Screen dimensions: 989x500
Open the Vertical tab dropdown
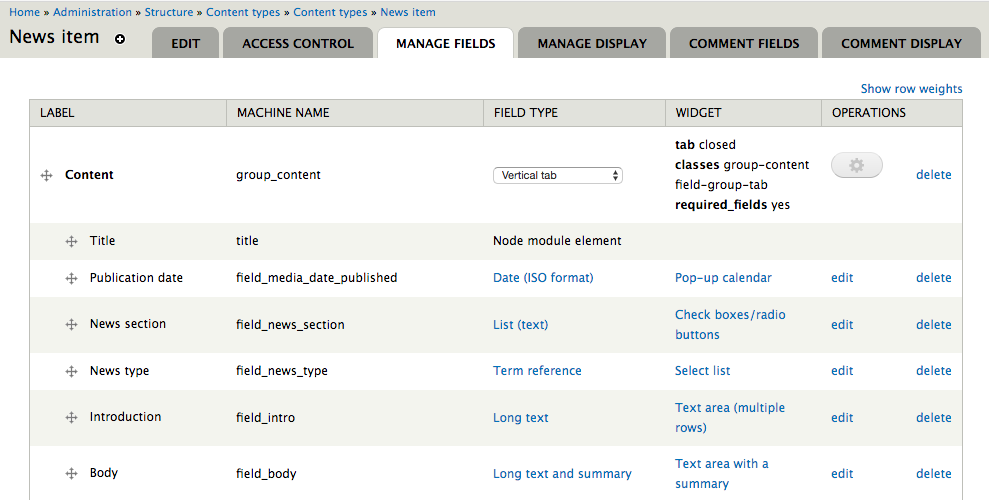tap(558, 175)
